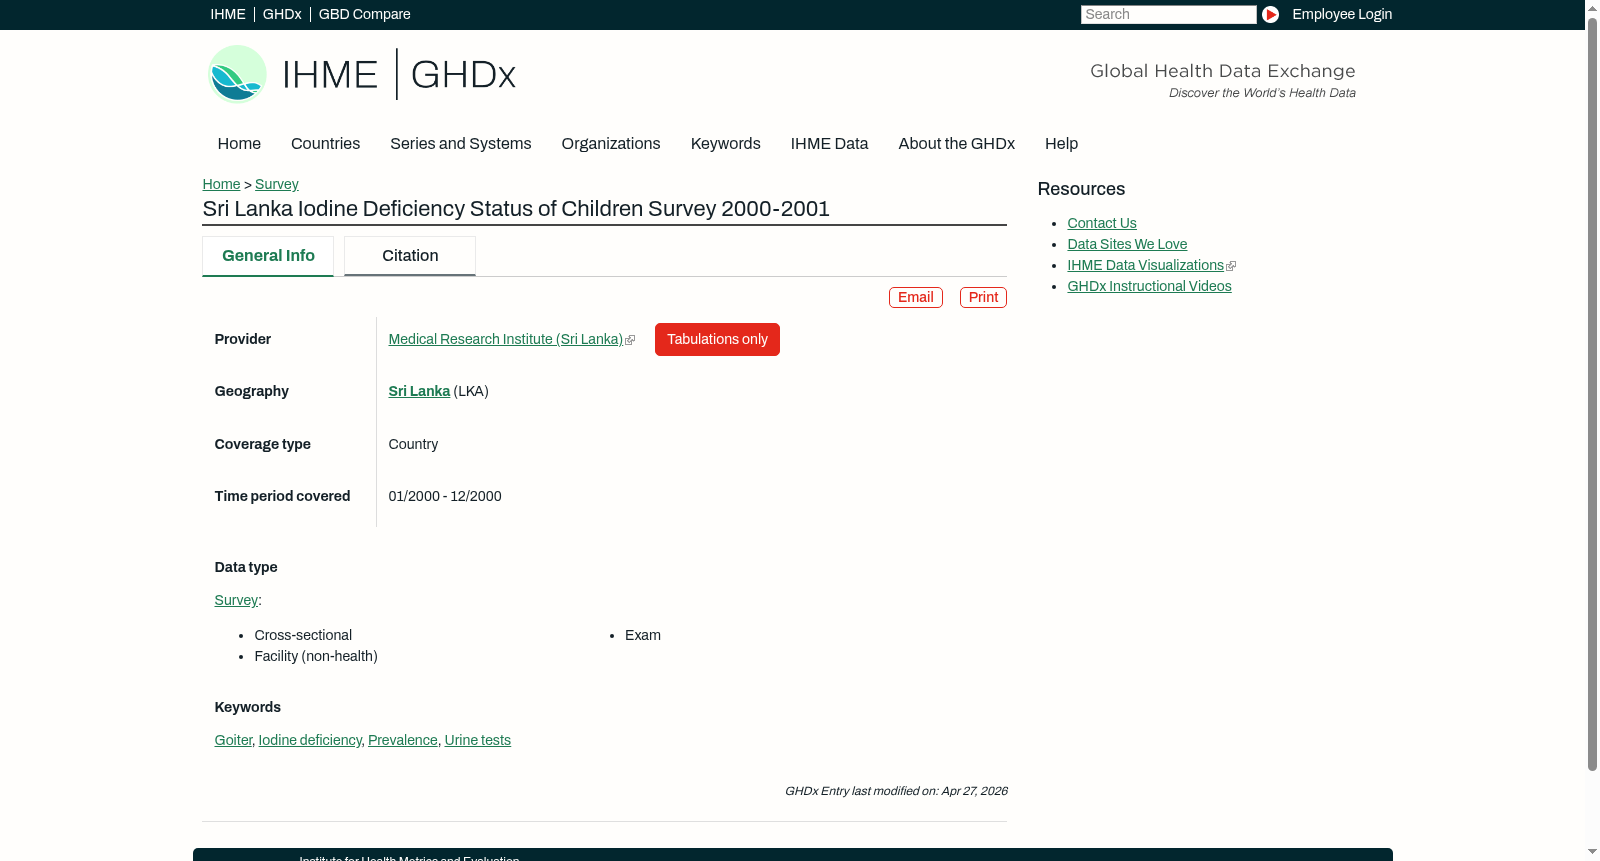The image size is (1600, 861).
Task: Click the IHME leaf logo
Action: tap(237, 74)
